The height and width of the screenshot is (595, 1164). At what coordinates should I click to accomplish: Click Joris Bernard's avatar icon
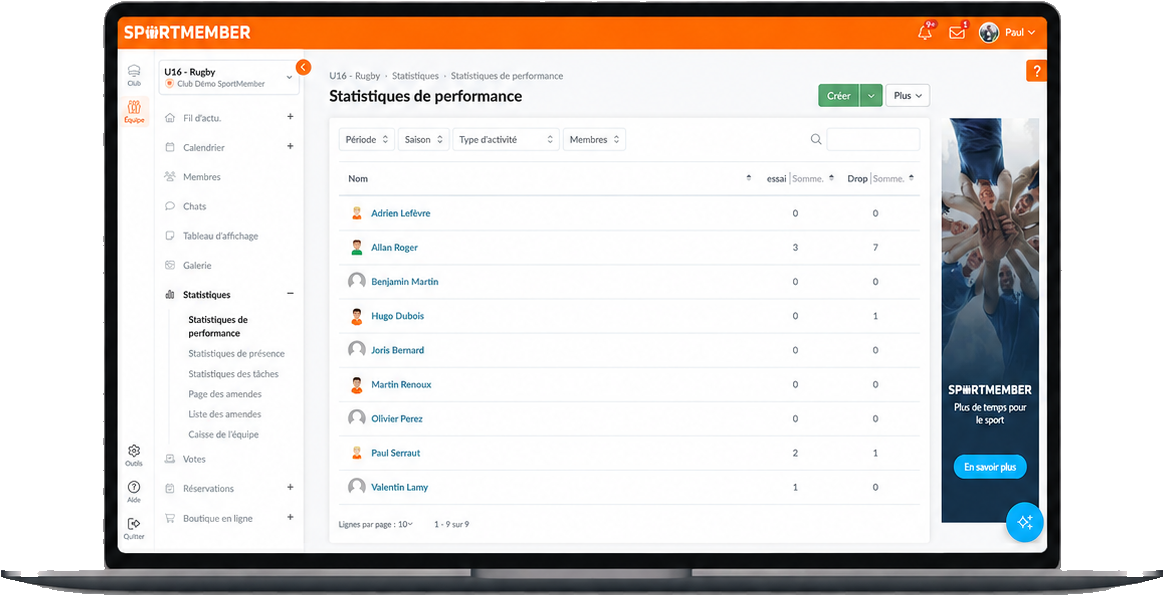pos(356,350)
